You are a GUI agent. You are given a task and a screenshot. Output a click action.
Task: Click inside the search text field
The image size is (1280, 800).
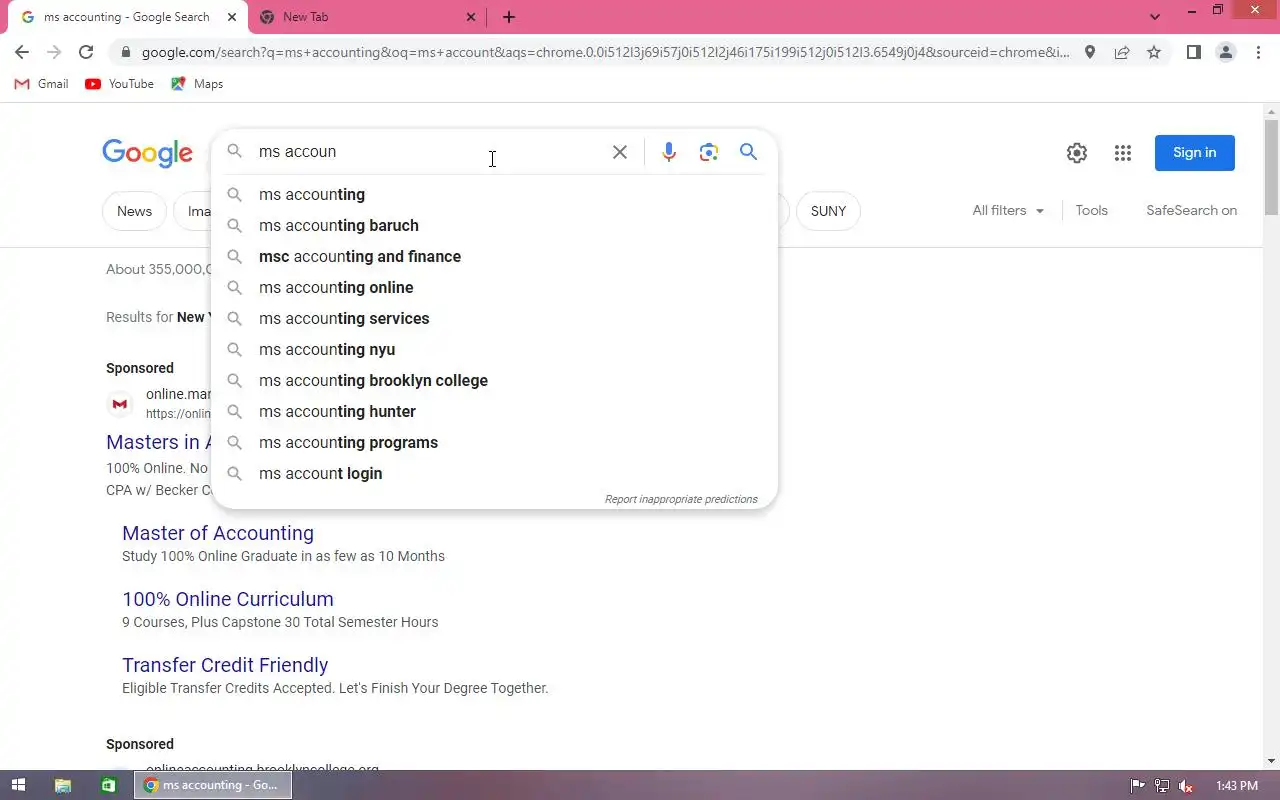tap(430, 152)
